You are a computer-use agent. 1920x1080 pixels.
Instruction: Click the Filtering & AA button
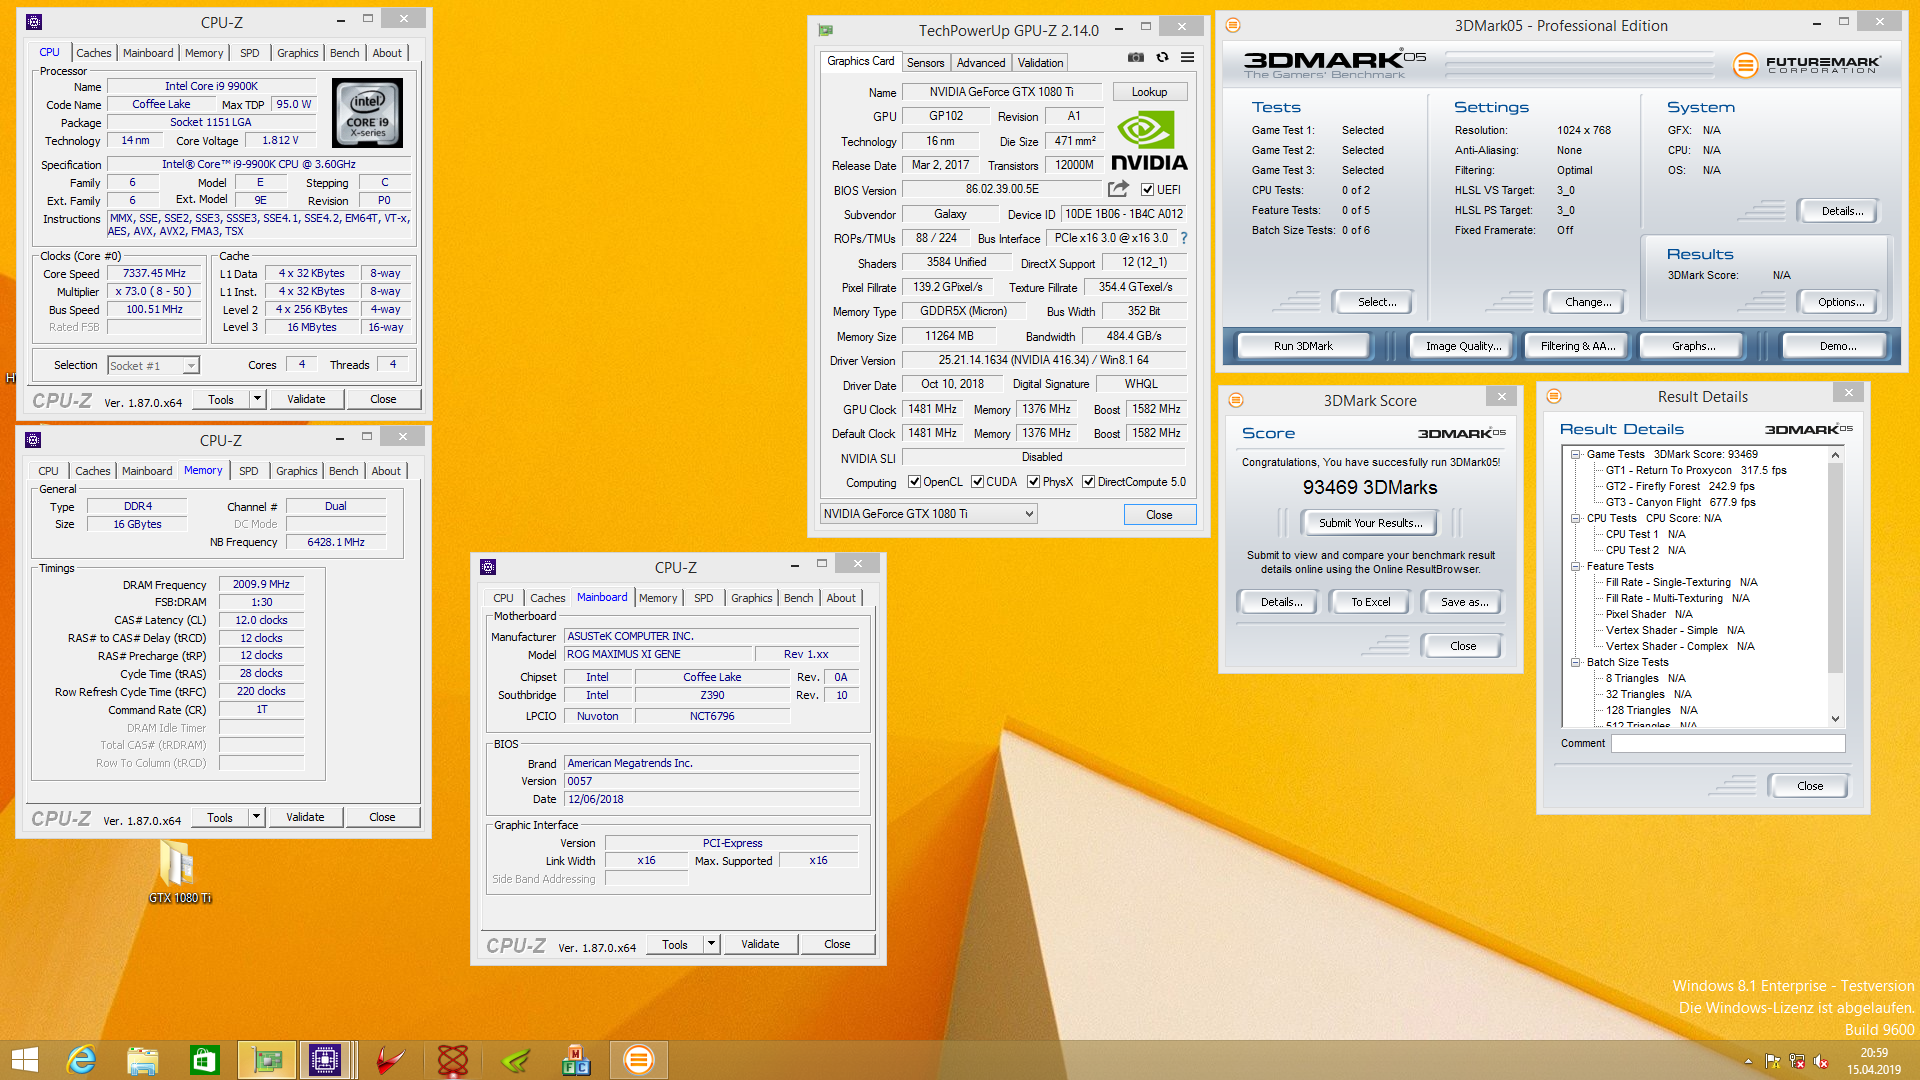point(1577,346)
